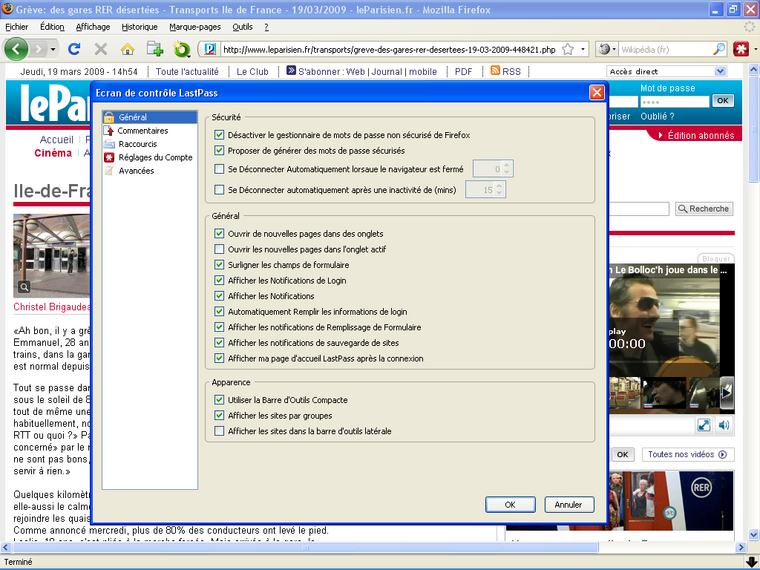Viewport: 760px width, 570px height.
Task: Toggle Automatiquement Remplir les informations de login
Action: (219, 311)
